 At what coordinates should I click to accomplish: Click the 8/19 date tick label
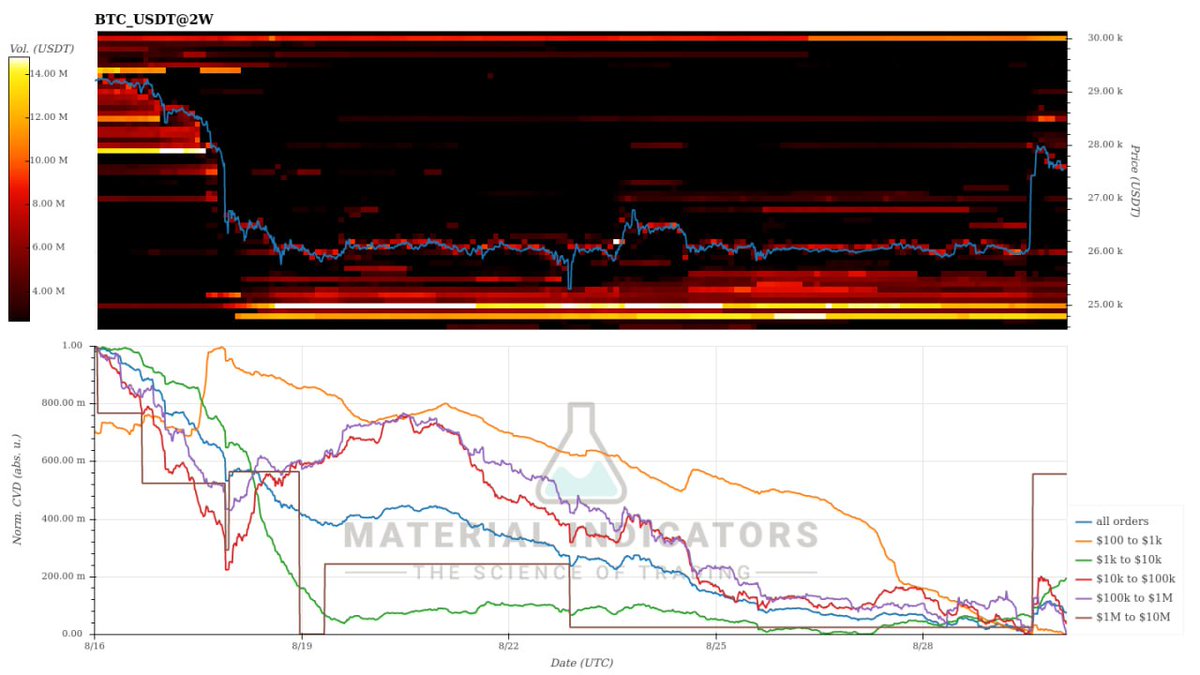point(301,646)
